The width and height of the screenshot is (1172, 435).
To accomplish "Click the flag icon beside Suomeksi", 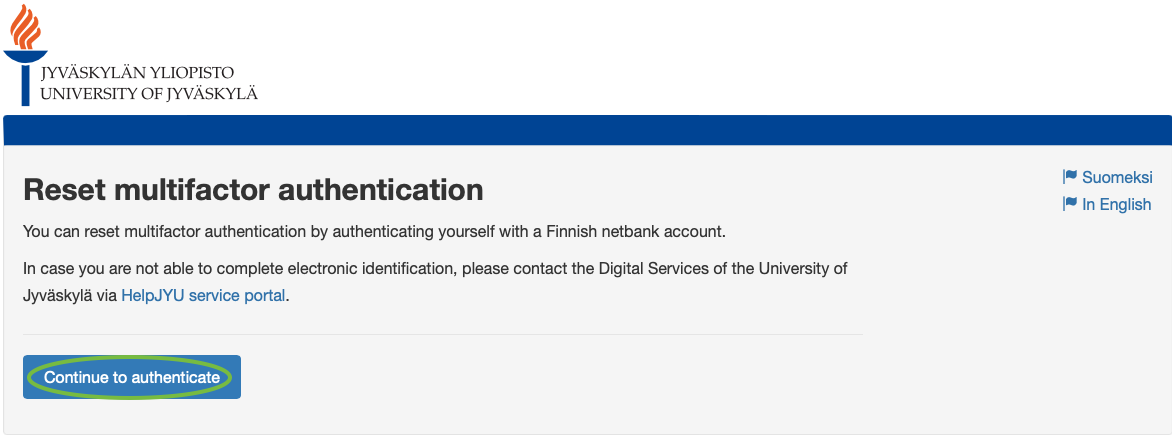I will coord(1070,177).
